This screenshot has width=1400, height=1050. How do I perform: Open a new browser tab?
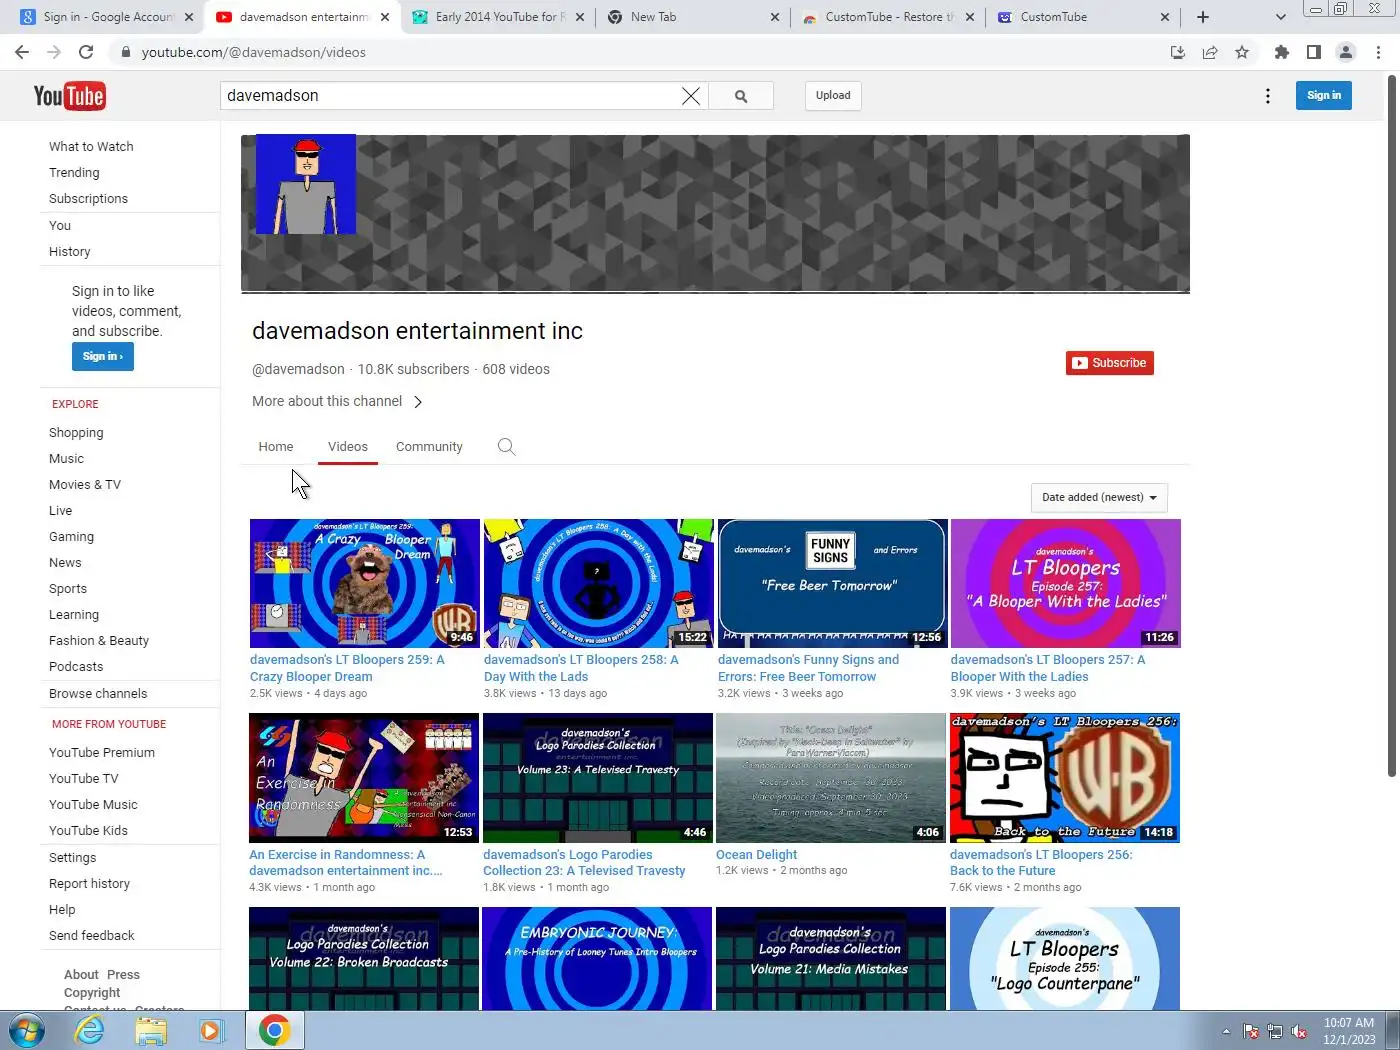tap(1203, 17)
